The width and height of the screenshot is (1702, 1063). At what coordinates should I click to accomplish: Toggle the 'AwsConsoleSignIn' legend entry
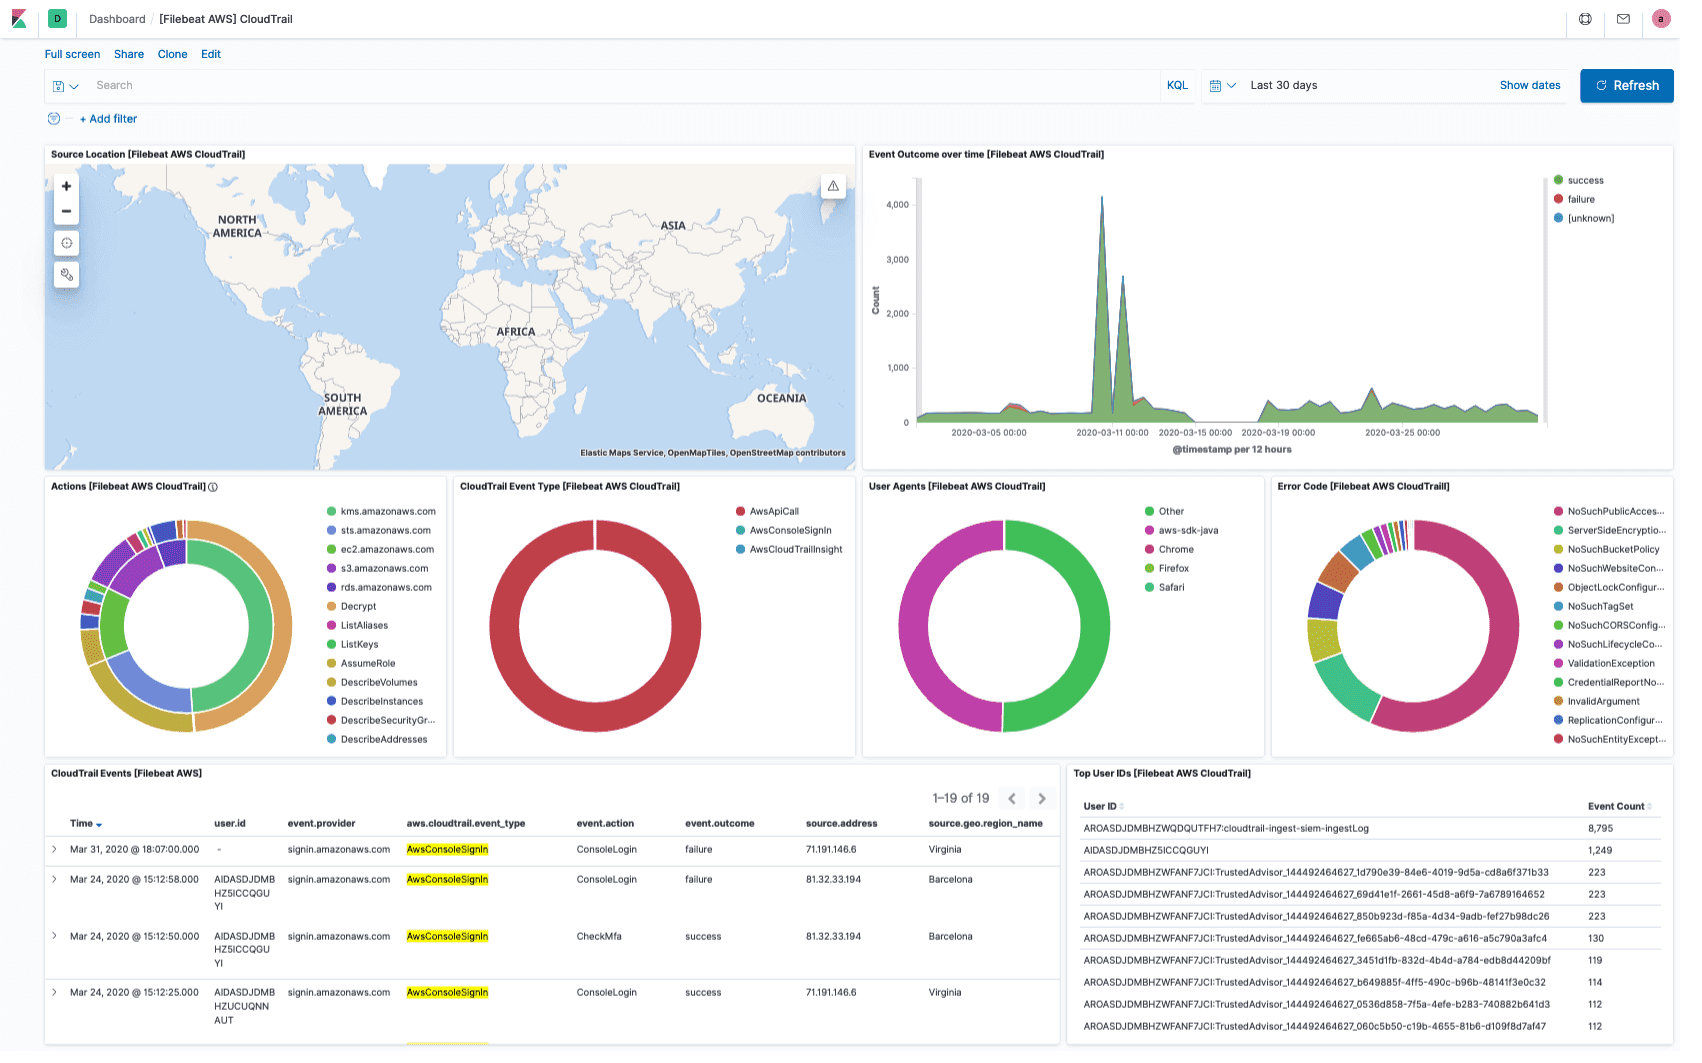(x=790, y=531)
